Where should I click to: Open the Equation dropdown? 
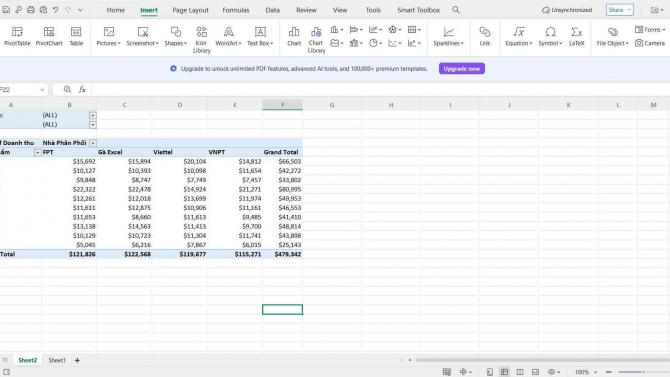[519, 36]
